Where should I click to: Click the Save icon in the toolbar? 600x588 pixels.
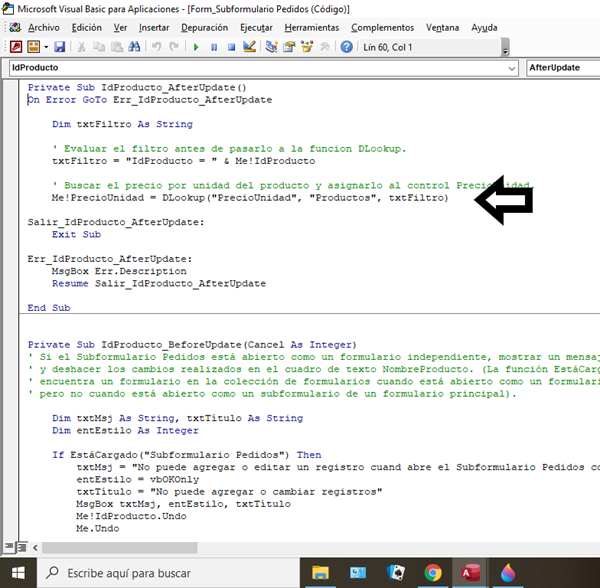[x=60, y=47]
